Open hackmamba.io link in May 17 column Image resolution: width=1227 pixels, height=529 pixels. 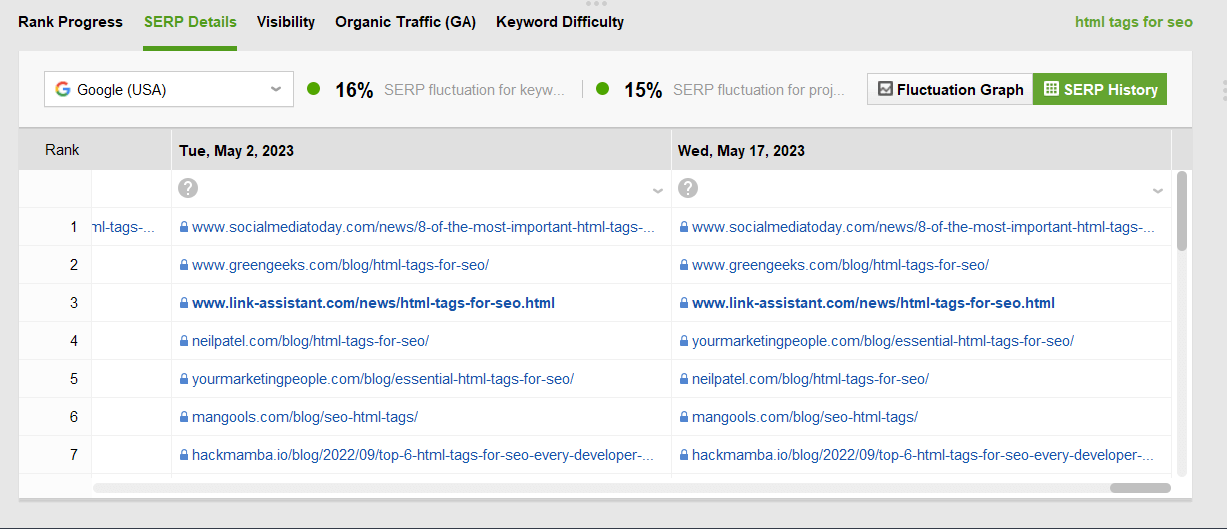click(923, 455)
